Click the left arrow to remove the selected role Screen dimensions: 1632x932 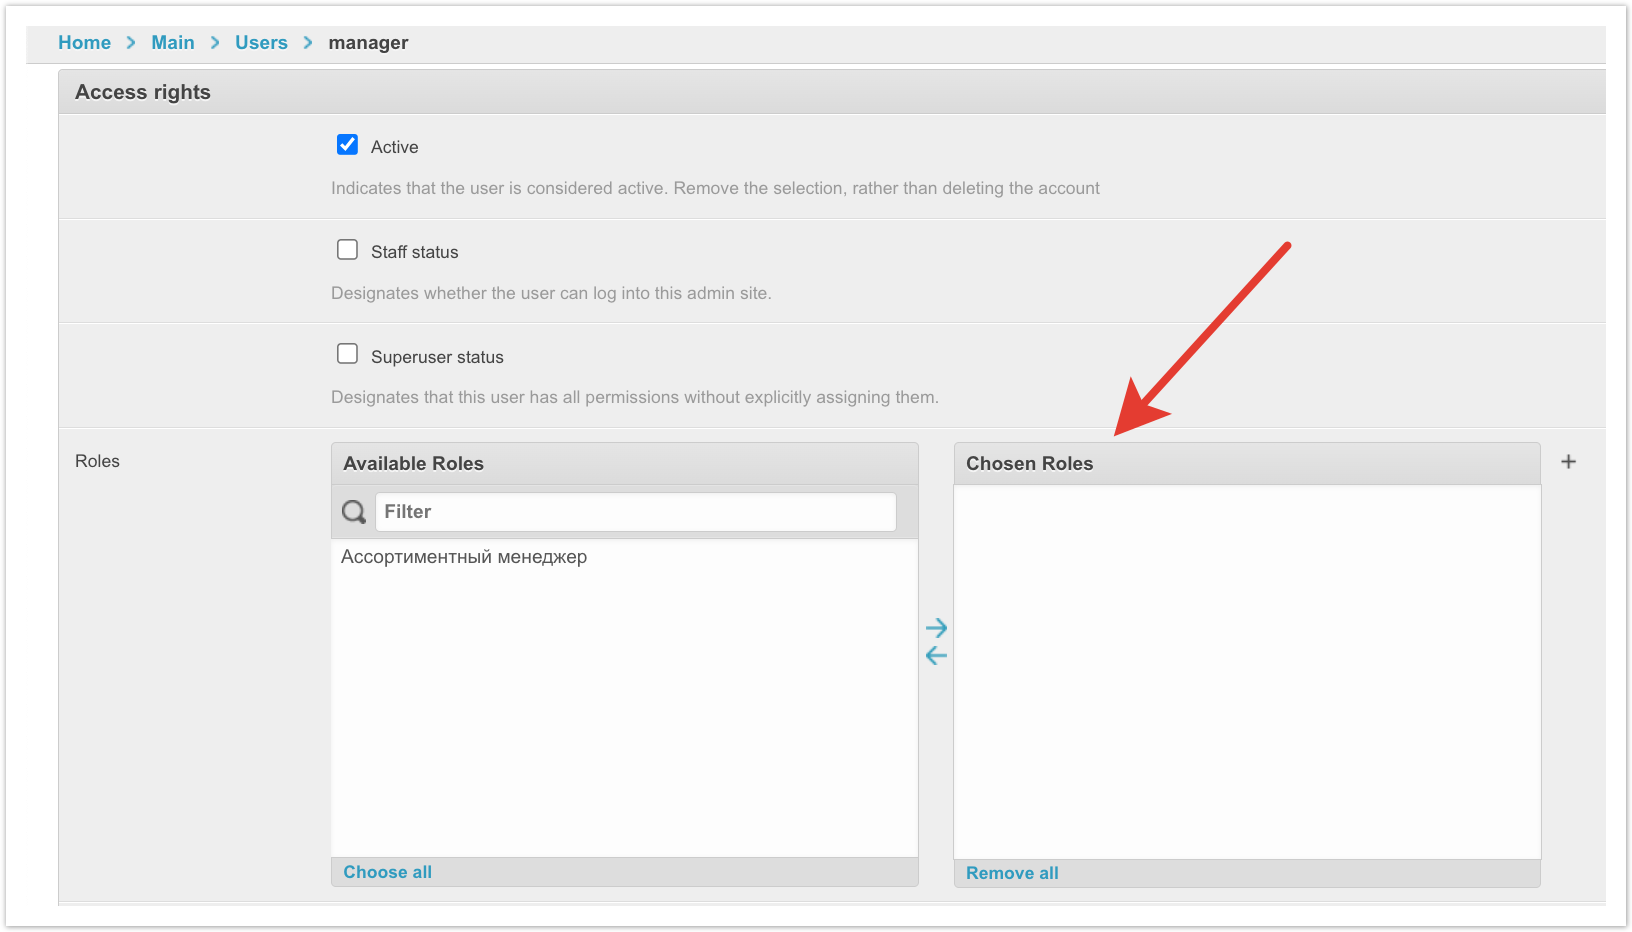tap(936, 656)
